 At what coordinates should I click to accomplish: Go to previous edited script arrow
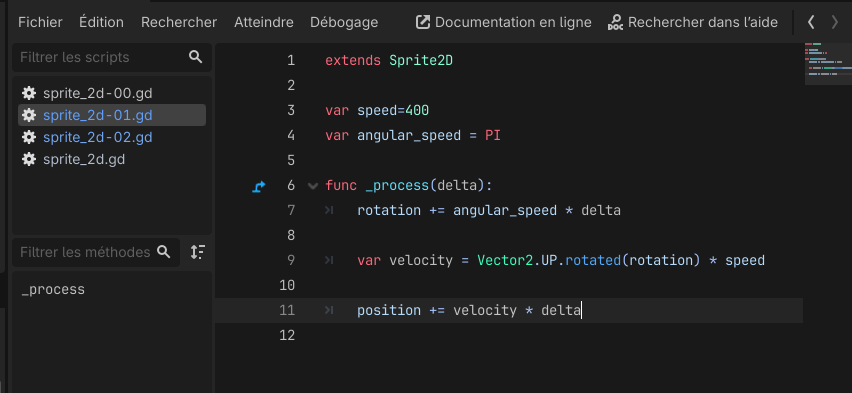(811, 22)
